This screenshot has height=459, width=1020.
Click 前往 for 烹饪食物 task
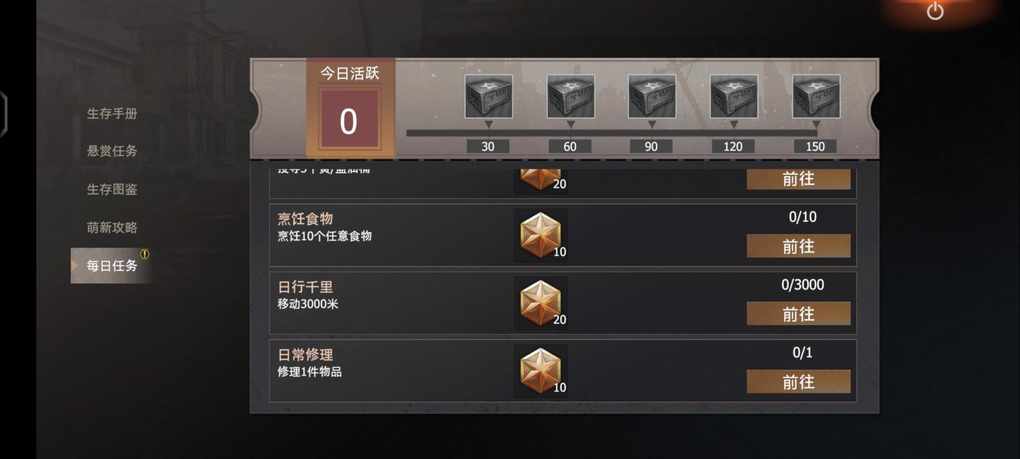(x=798, y=246)
